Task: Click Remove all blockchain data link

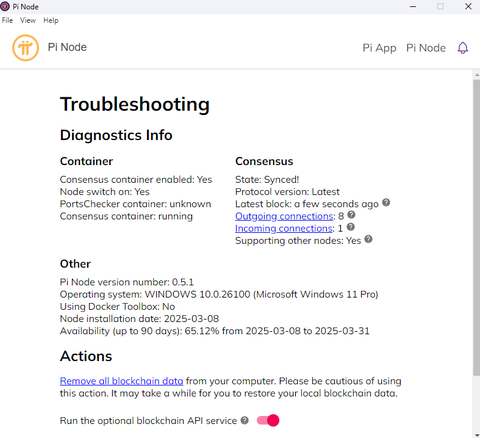Action: point(121,381)
